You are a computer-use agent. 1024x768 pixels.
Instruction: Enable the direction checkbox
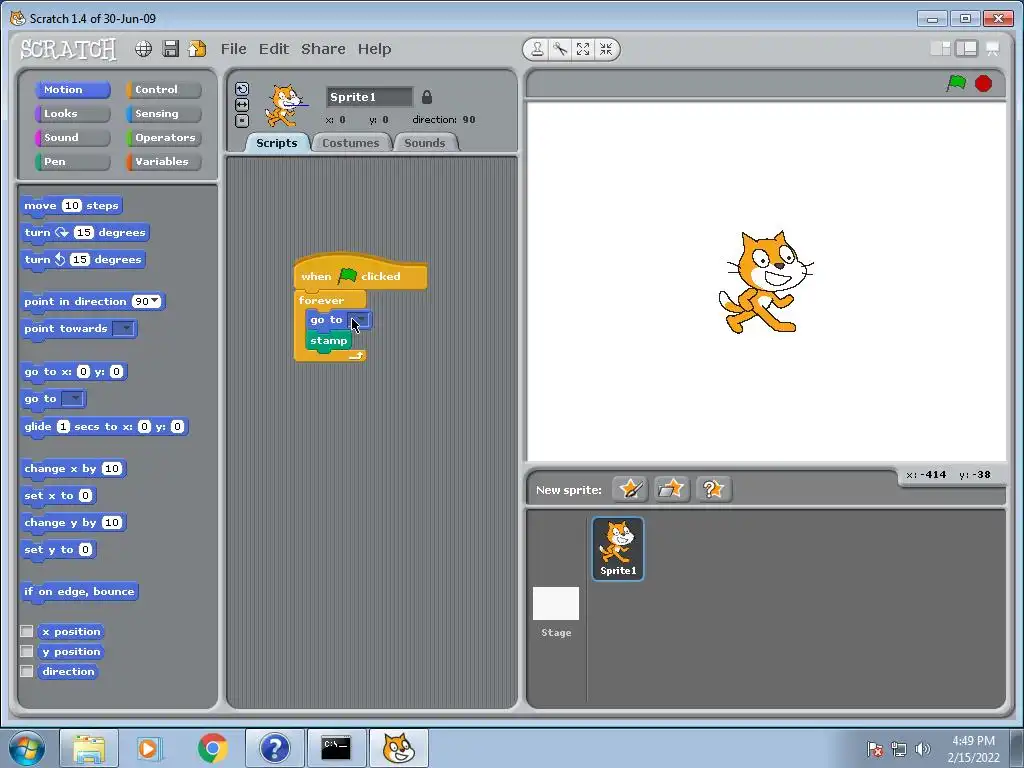tap(27, 671)
